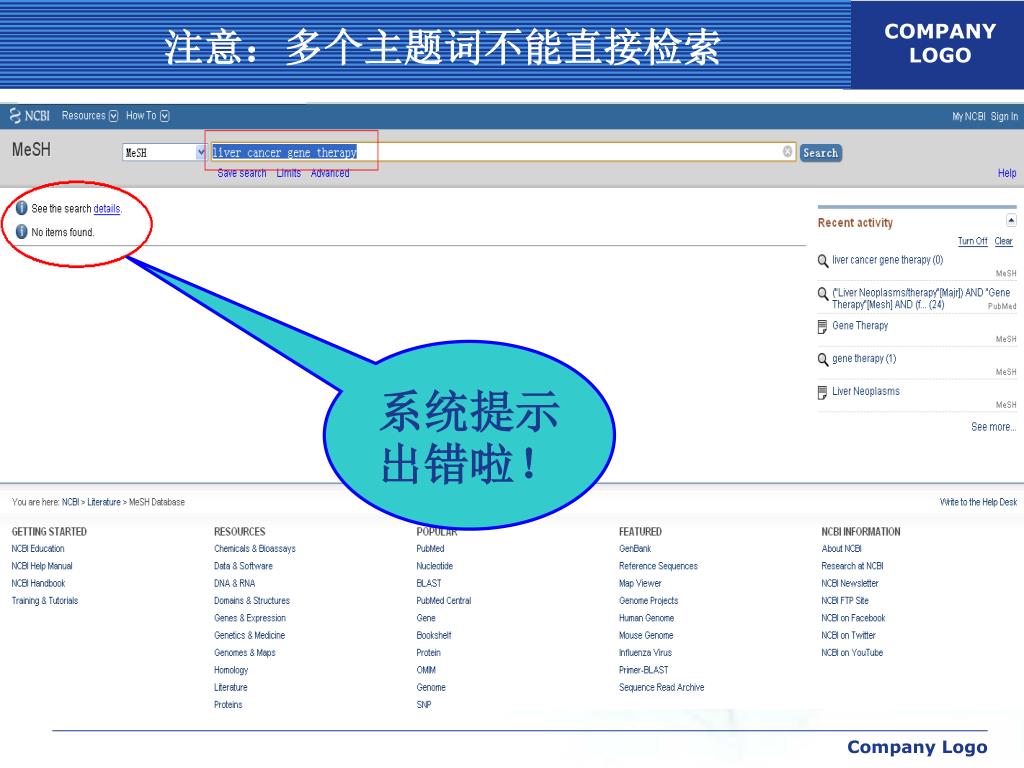Open the Help link
Image resolution: width=1024 pixels, height=768 pixels.
tap(1006, 173)
